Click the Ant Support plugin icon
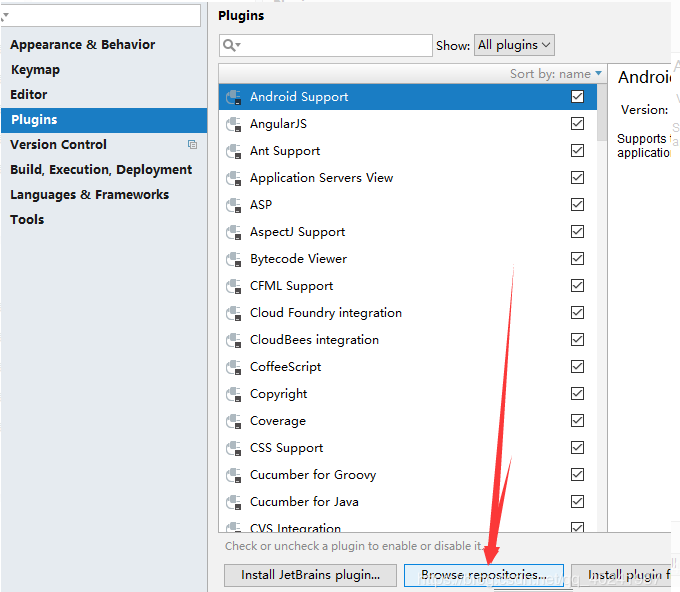680x592 pixels. point(234,151)
